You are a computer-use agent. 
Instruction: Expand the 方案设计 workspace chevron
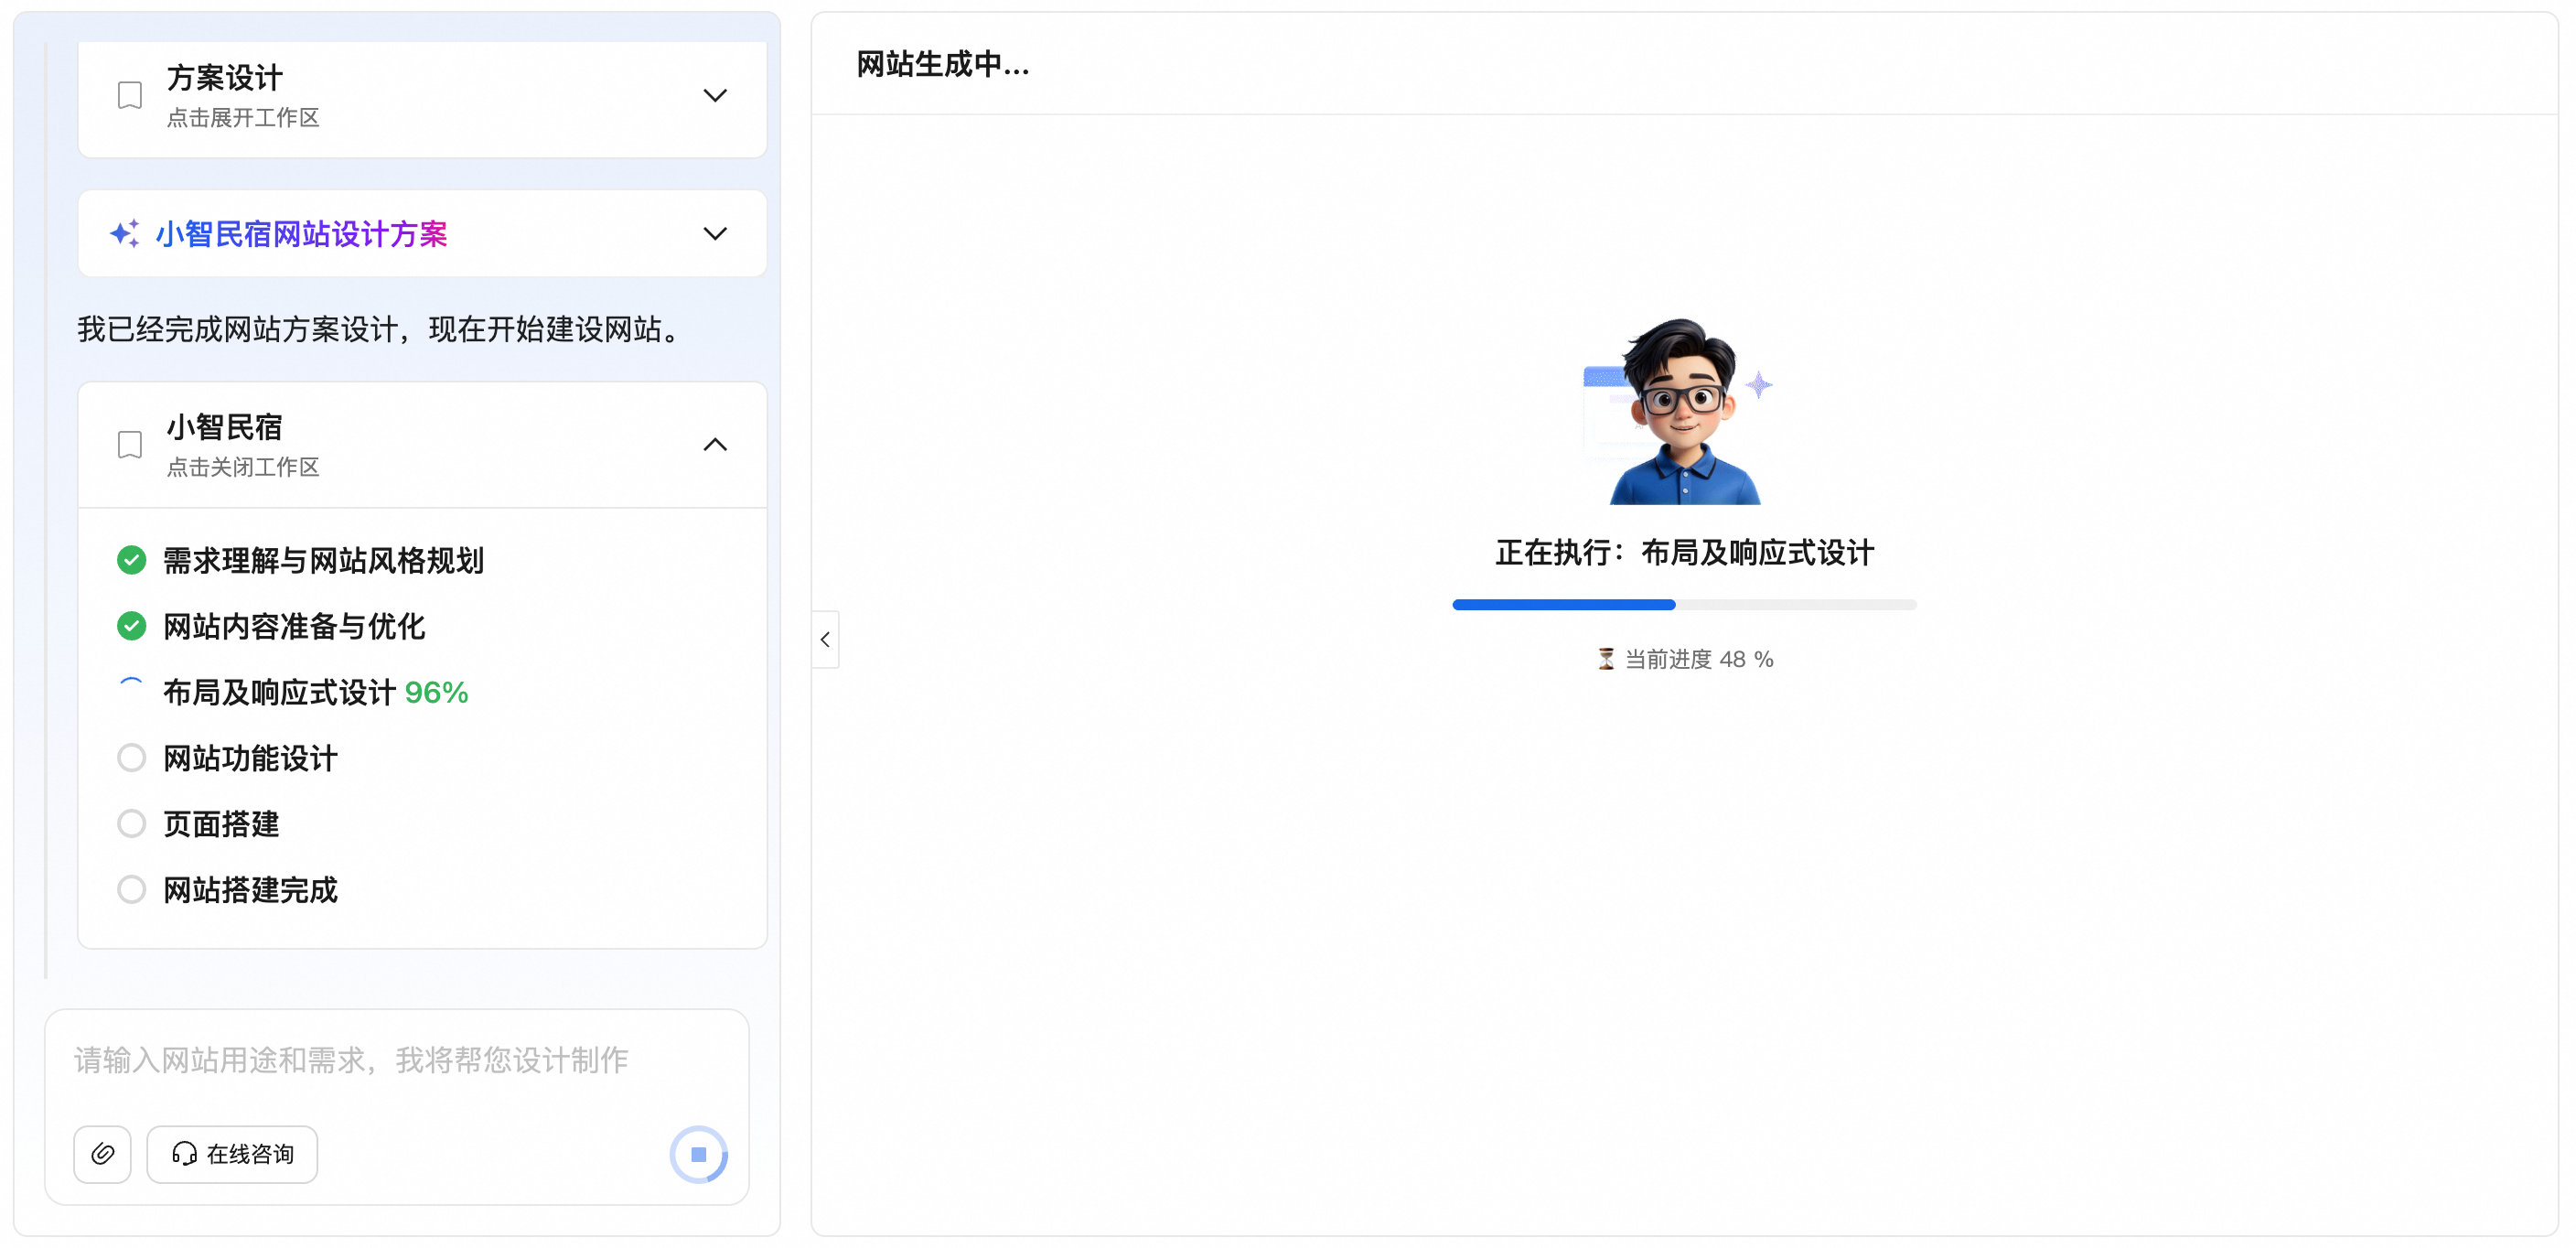tap(714, 96)
